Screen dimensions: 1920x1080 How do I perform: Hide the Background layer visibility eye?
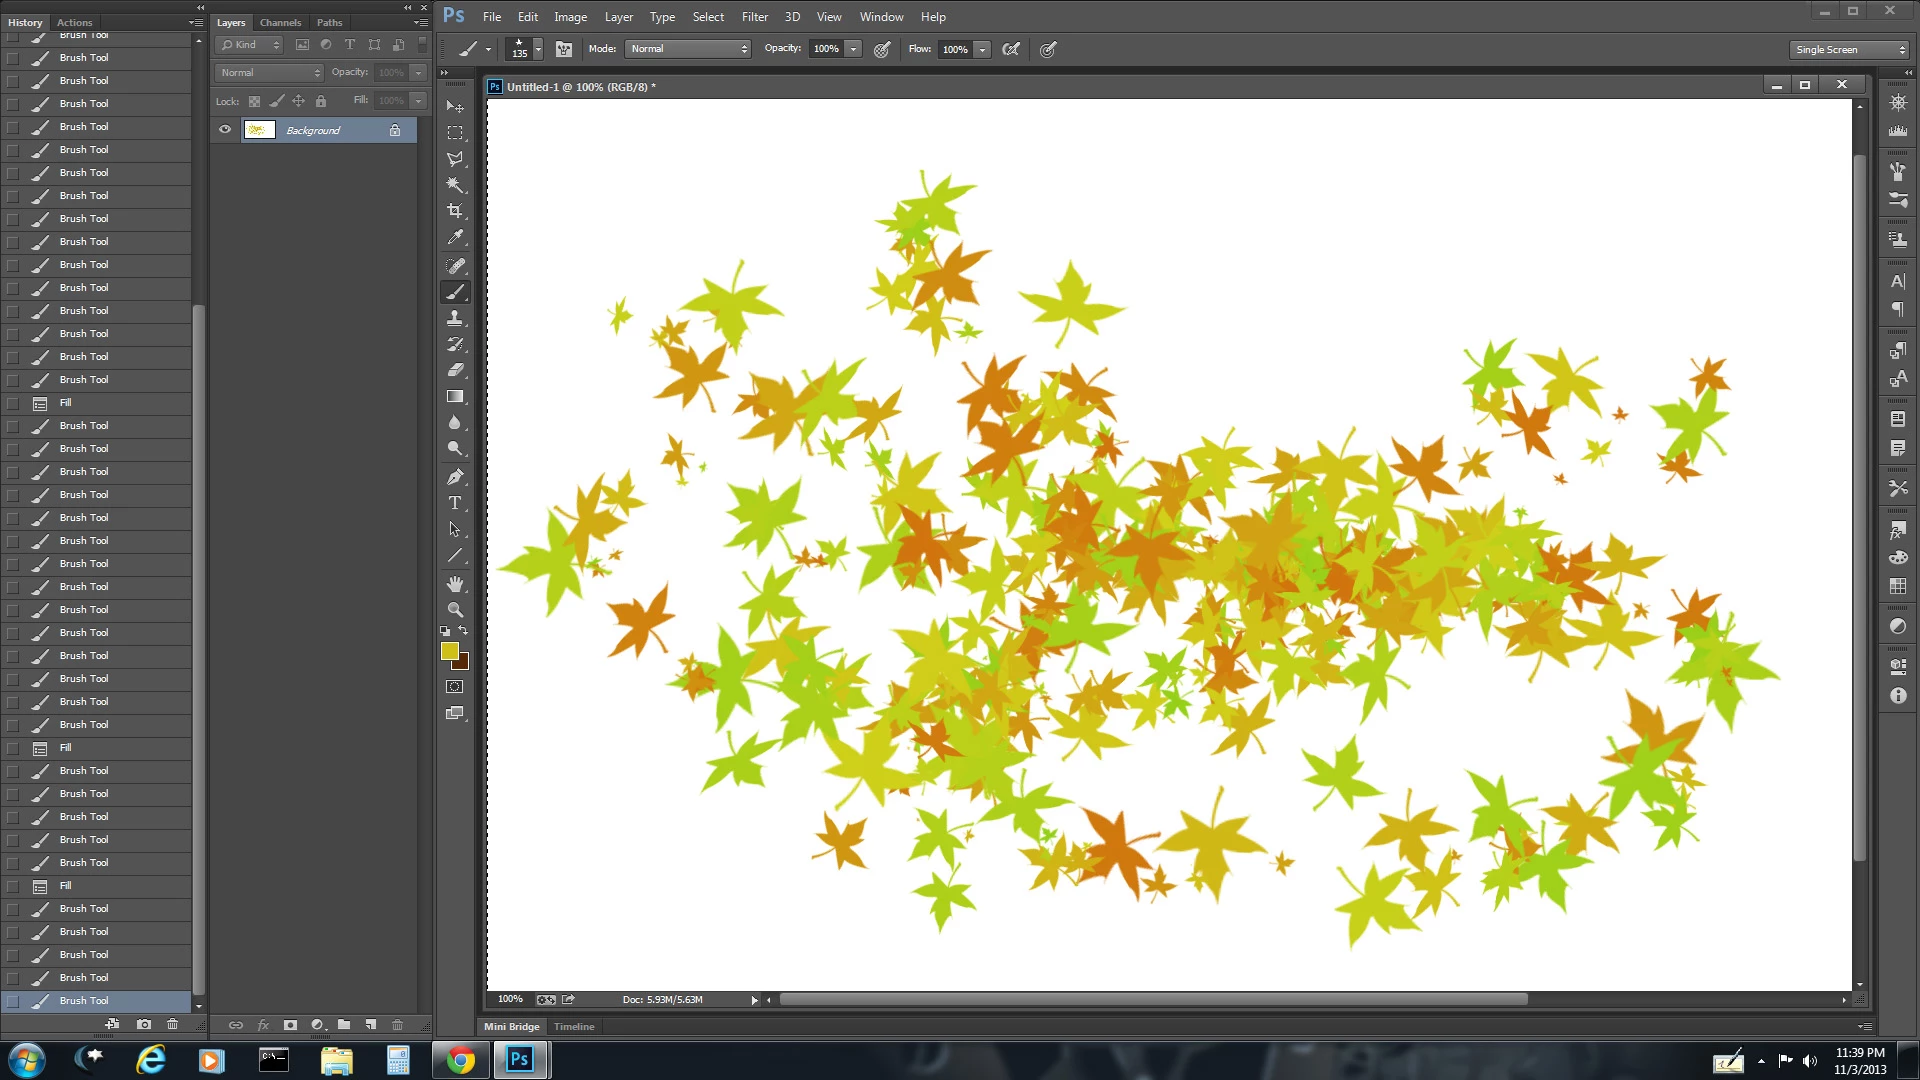tap(225, 130)
